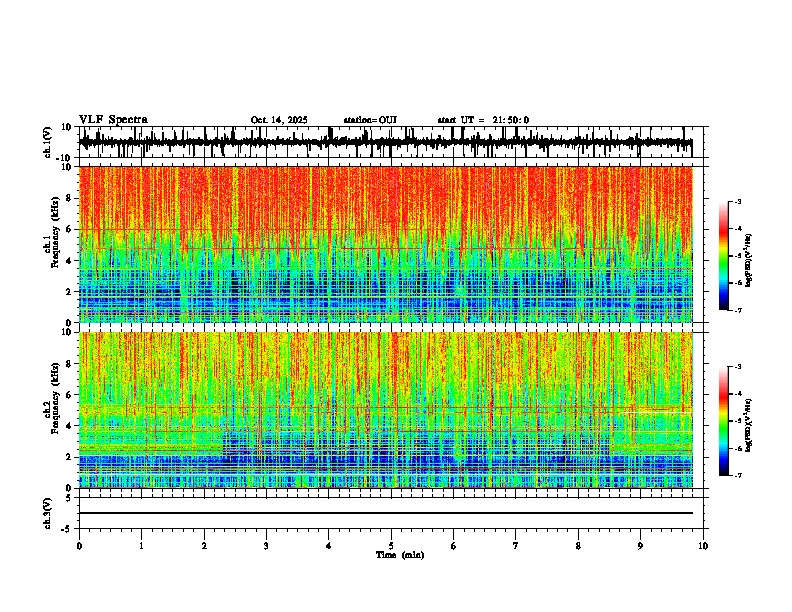Click the "Time (min)" axis label
The width and height of the screenshot is (792, 612).
point(400,555)
